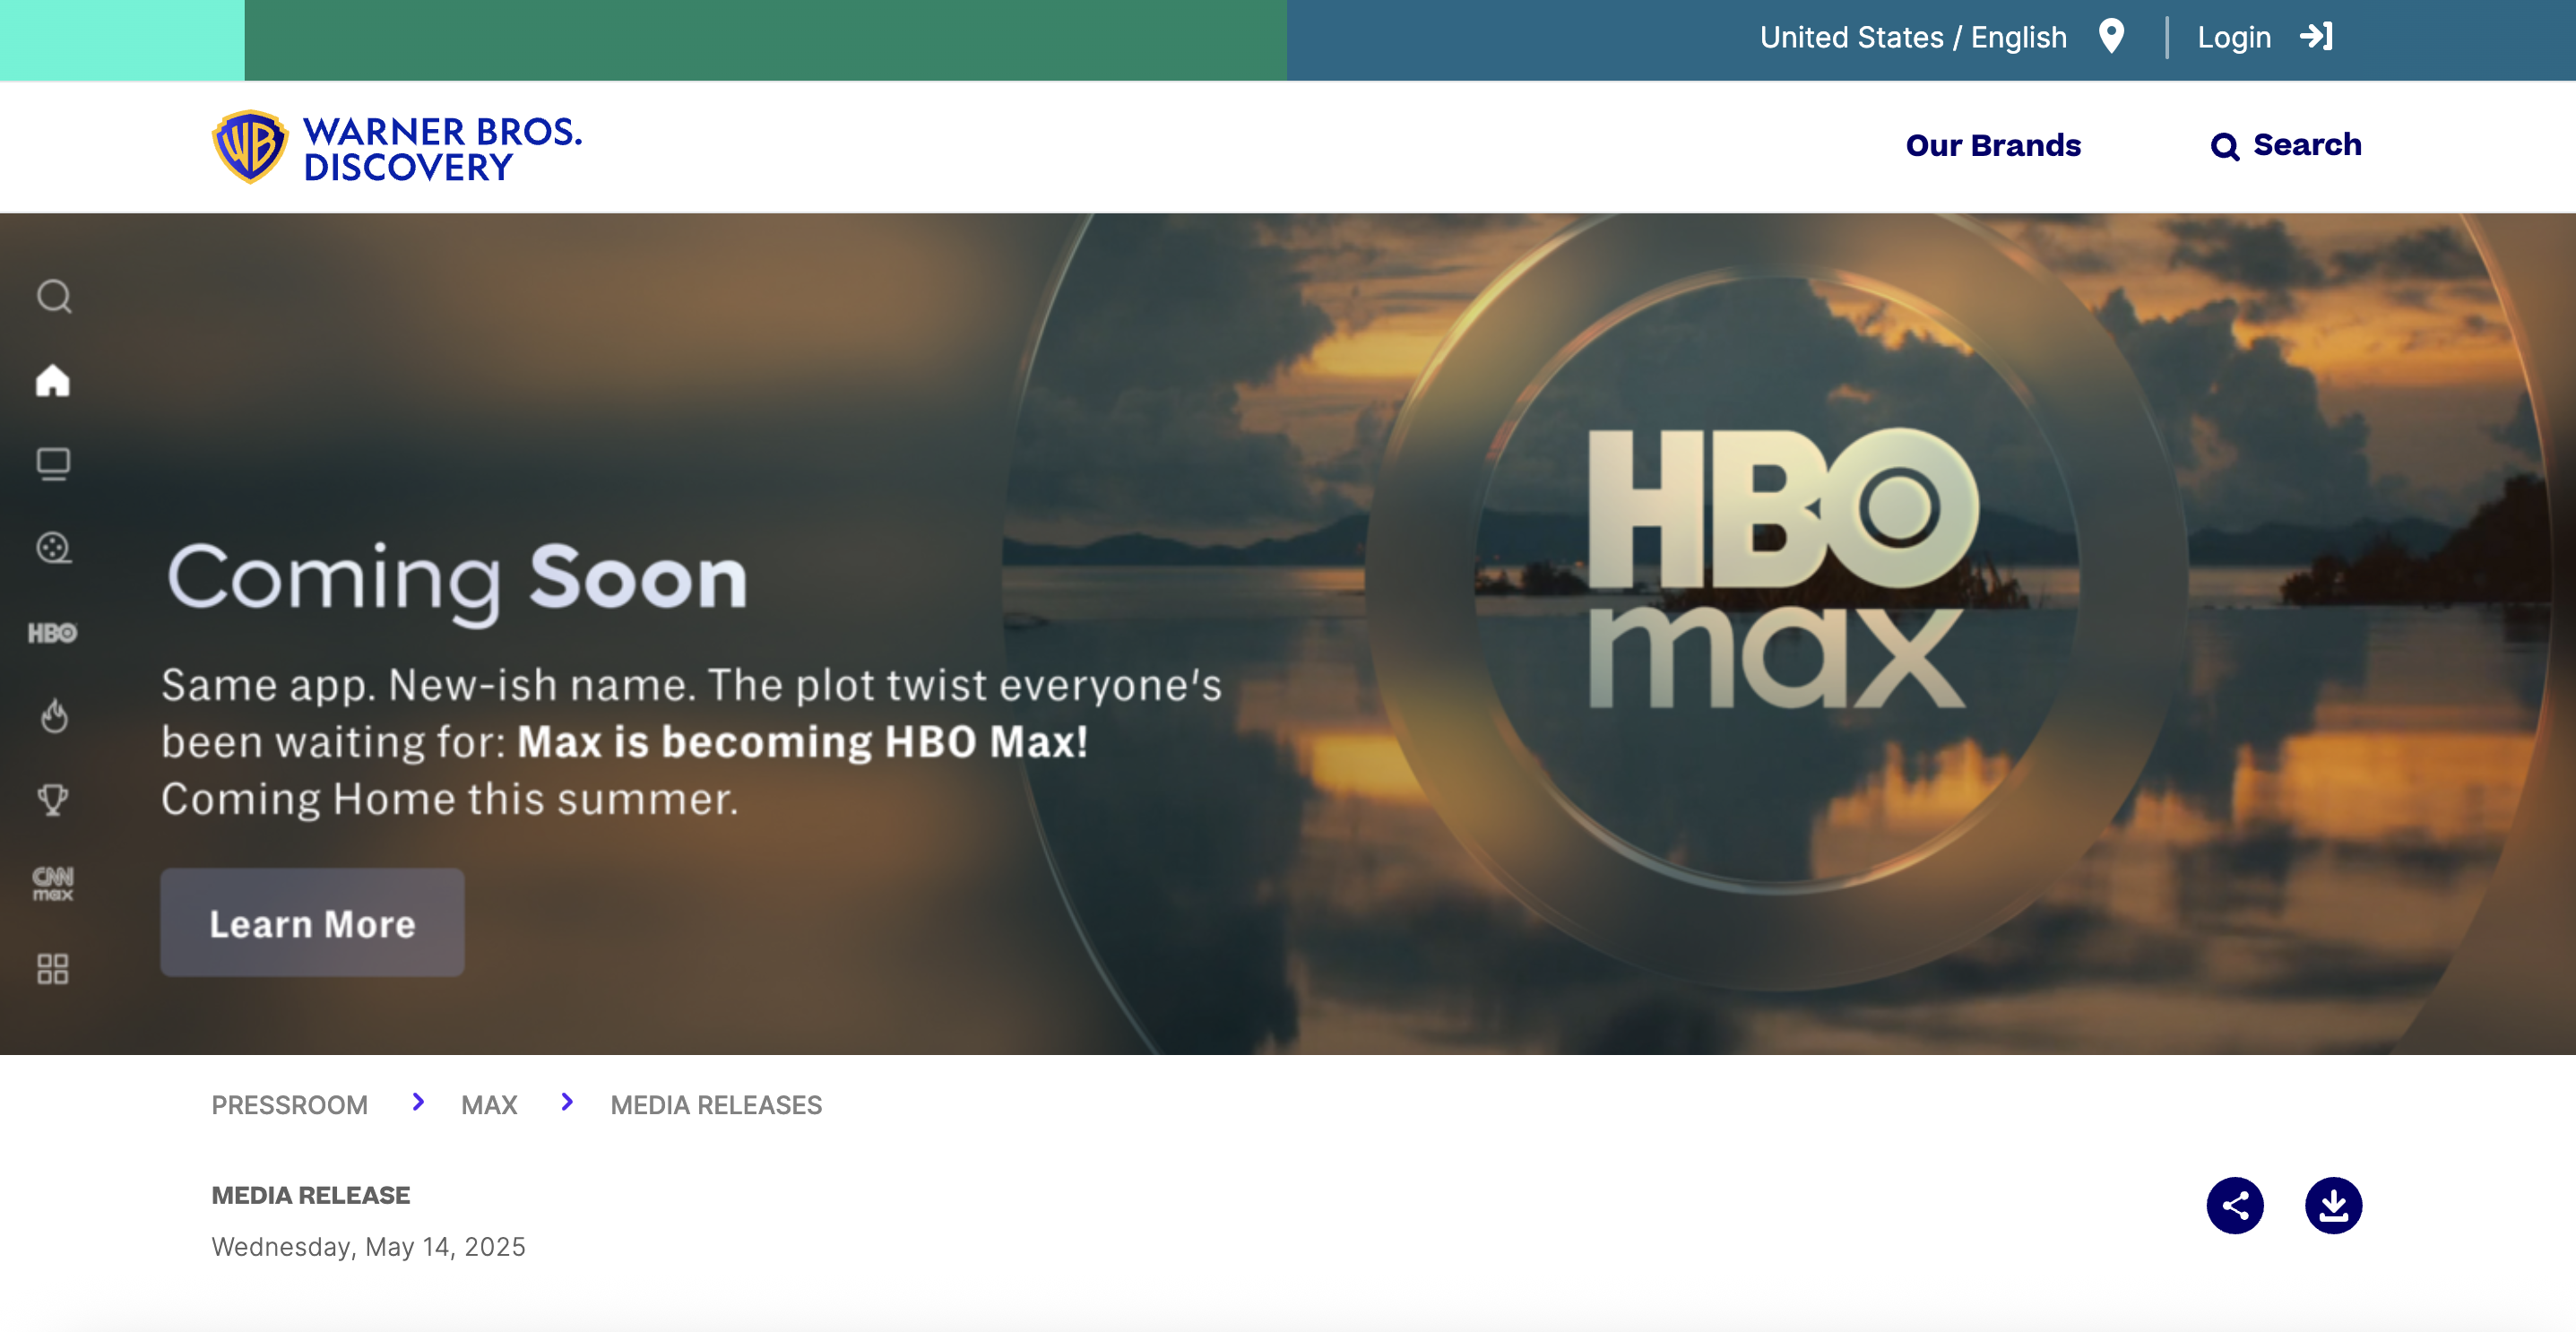The width and height of the screenshot is (2576, 1332).
Task: Click the sidebar flame trending icon
Action: coord(54,716)
